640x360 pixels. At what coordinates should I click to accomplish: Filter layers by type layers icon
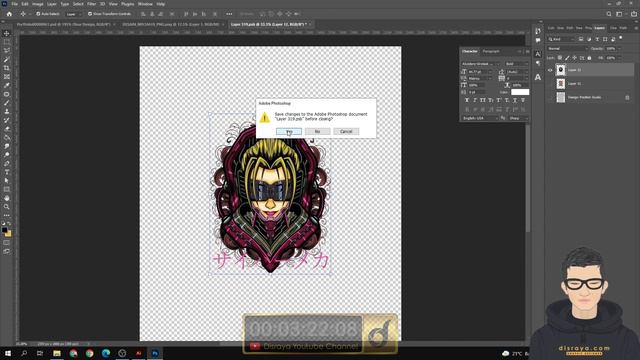597,39
